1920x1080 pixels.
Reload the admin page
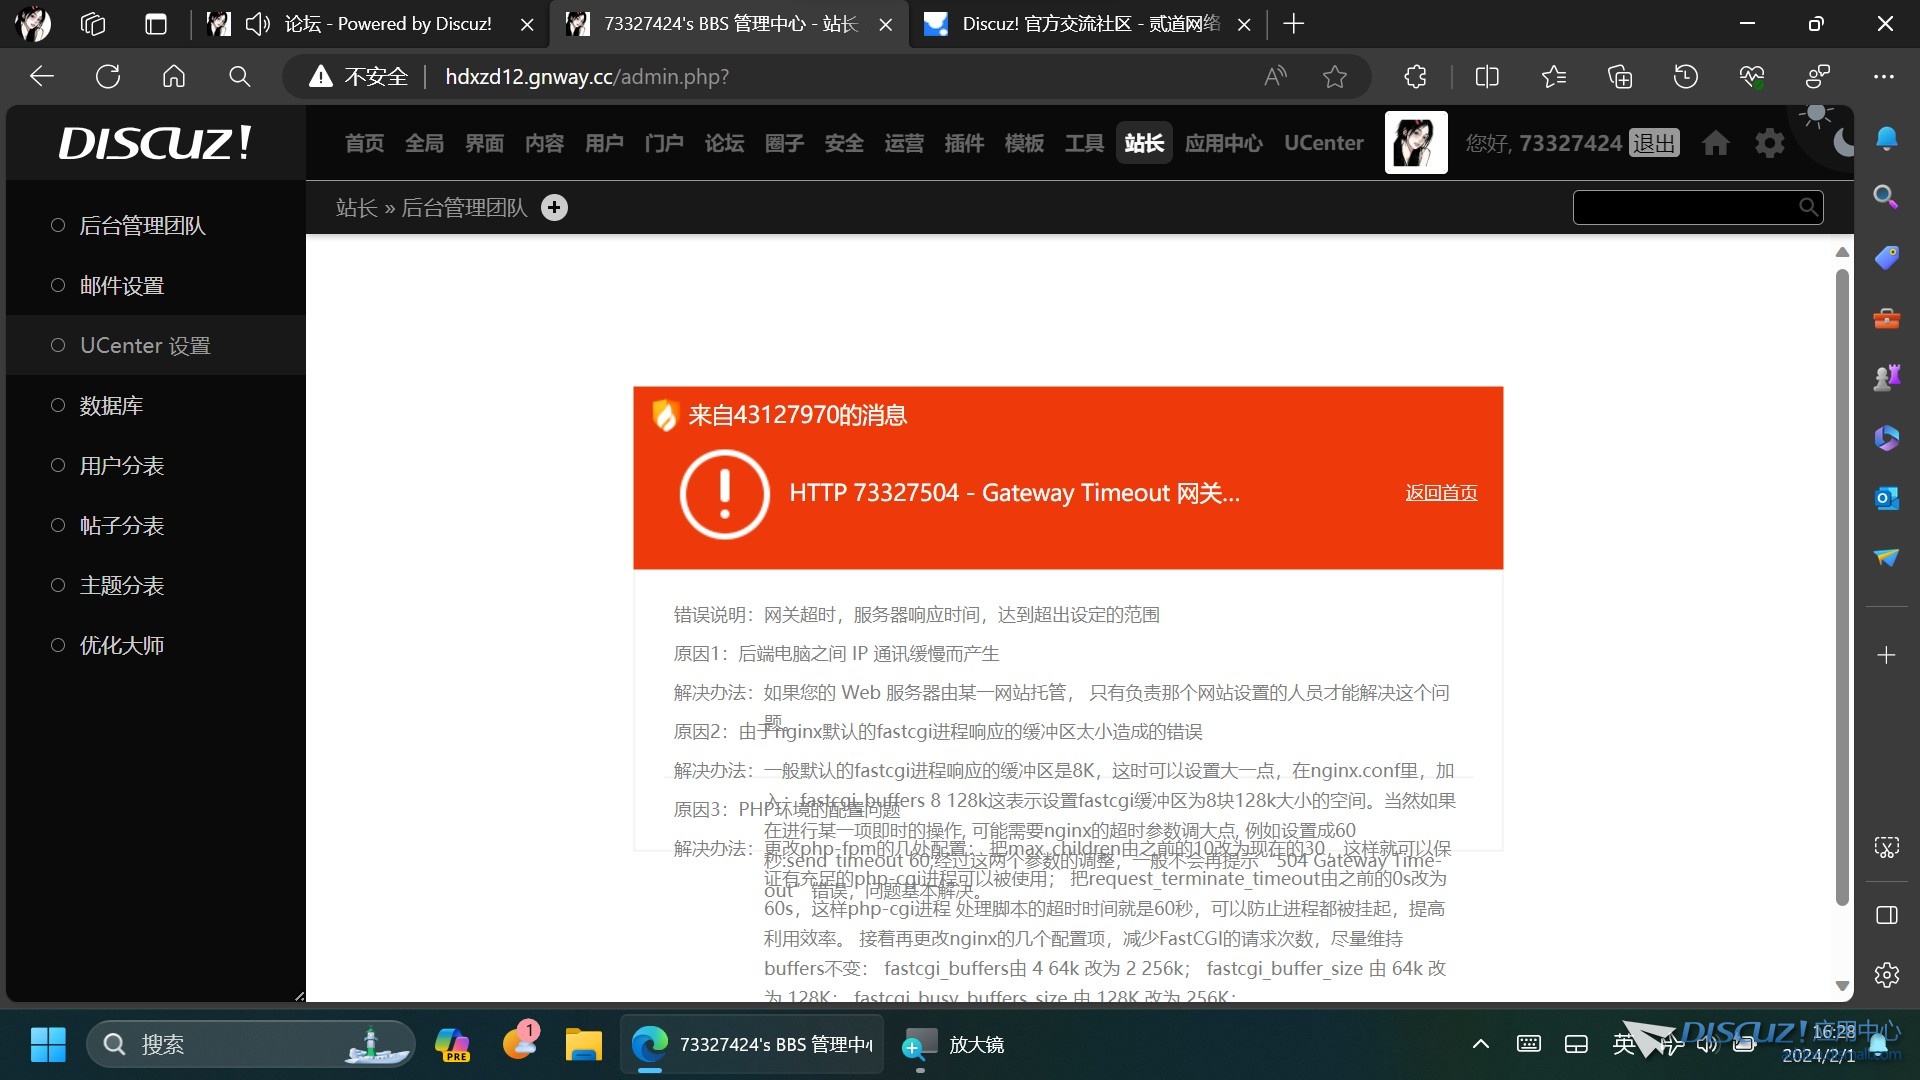pos(108,77)
